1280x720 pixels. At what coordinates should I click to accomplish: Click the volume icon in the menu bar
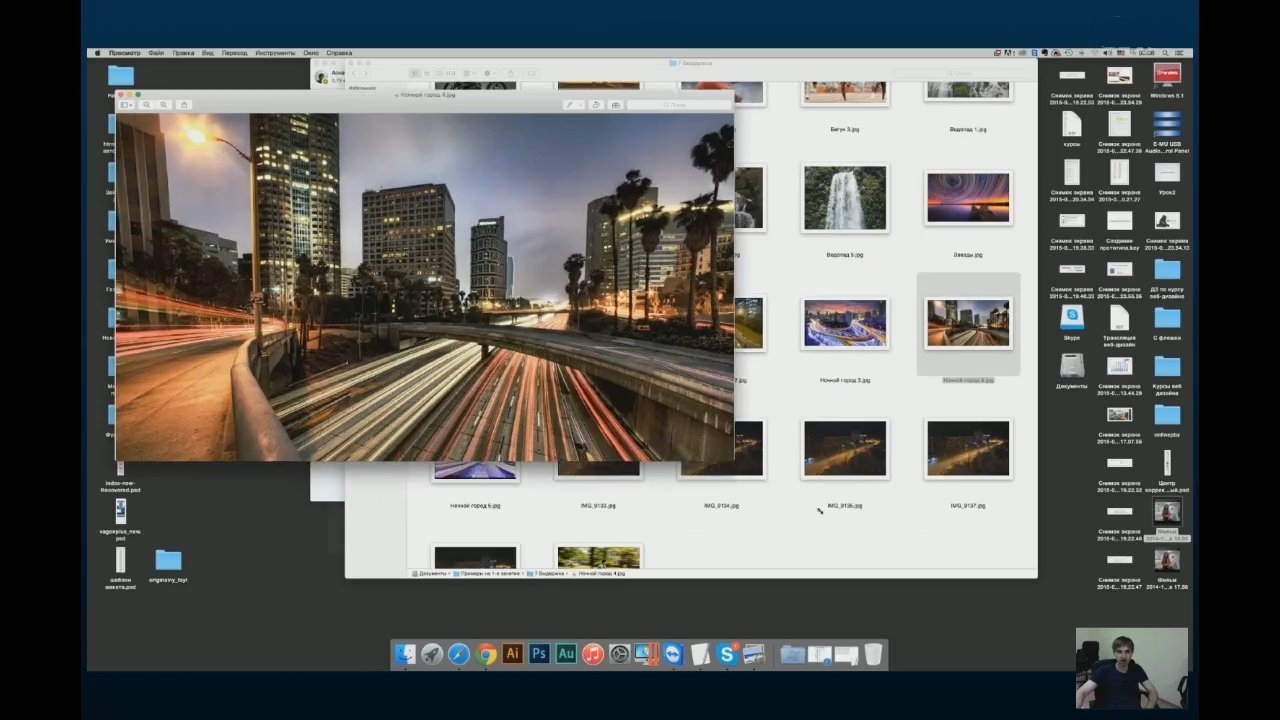(1106, 53)
